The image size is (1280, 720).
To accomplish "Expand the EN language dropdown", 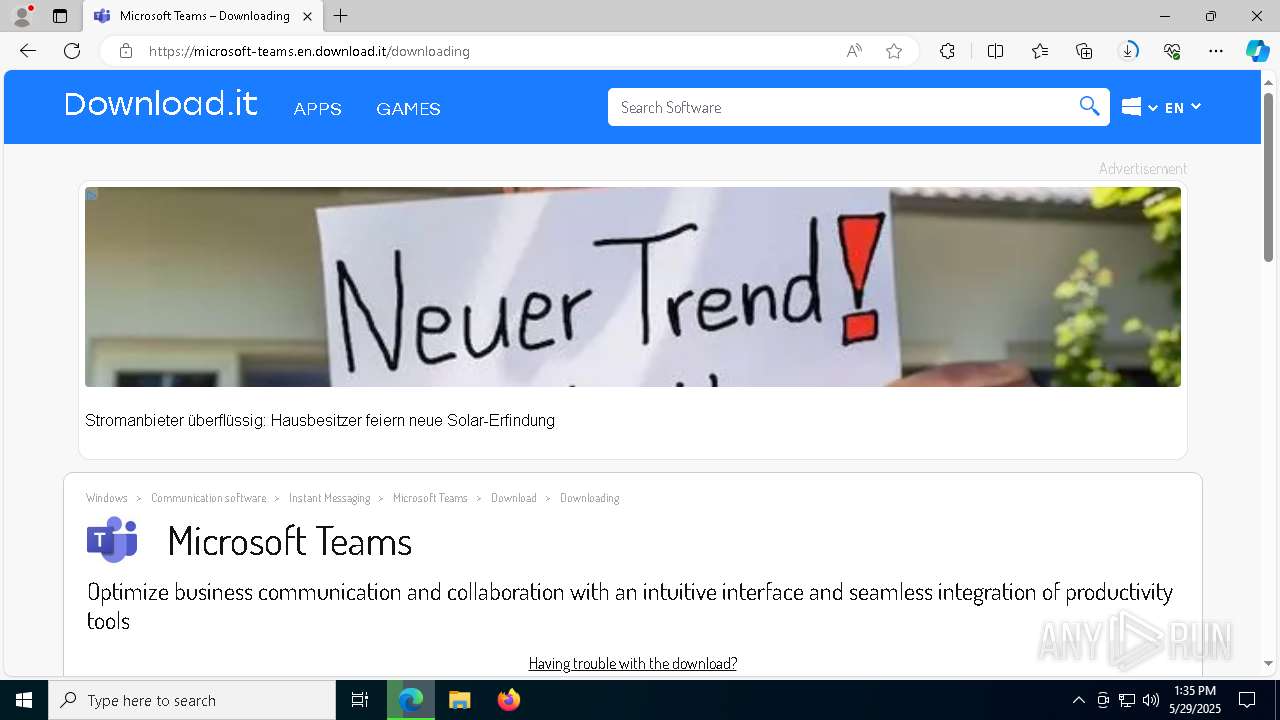I will click(1183, 107).
